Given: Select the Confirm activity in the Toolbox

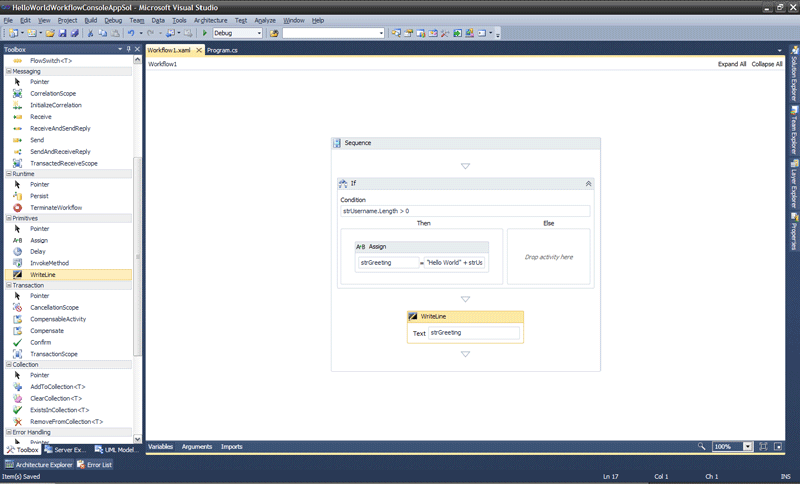Looking at the screenshot, I should tap(68, 342).
